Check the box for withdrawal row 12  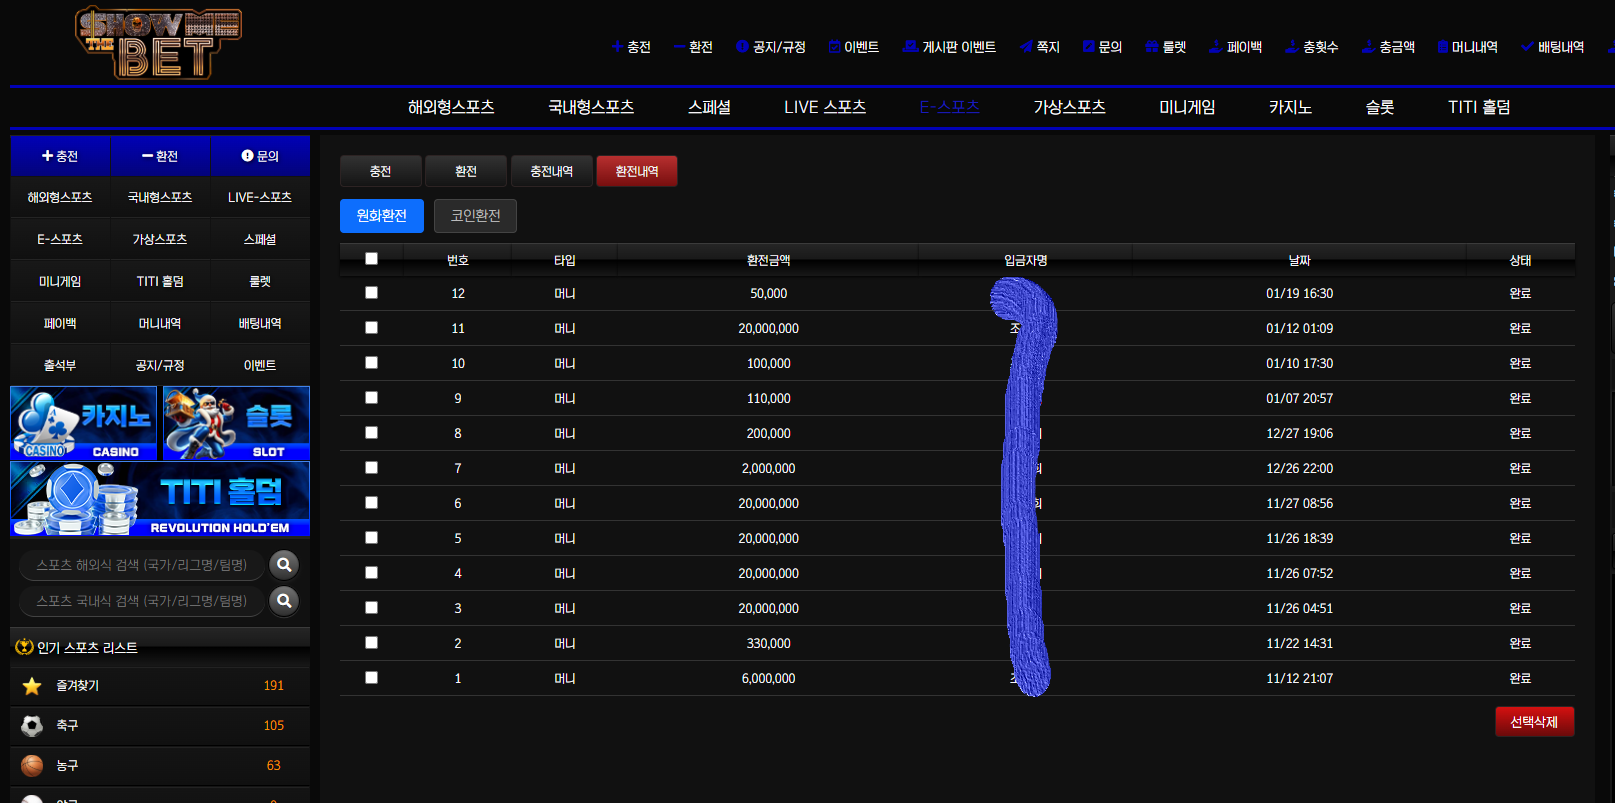pyautogui.click(x=371, y=293)
